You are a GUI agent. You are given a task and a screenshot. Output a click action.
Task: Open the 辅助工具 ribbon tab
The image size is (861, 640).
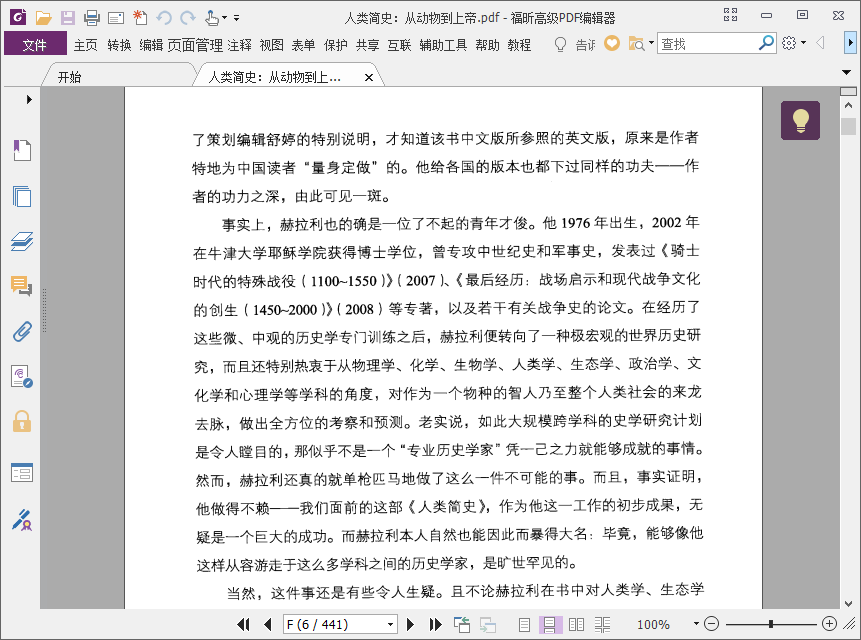pos(443,44)
